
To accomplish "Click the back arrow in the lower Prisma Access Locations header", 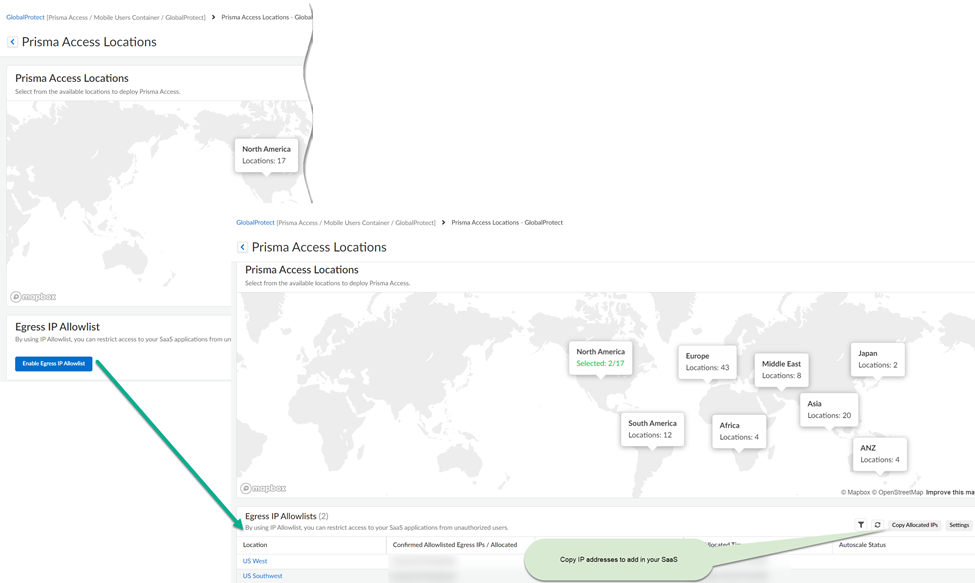I will coord(243,247).
